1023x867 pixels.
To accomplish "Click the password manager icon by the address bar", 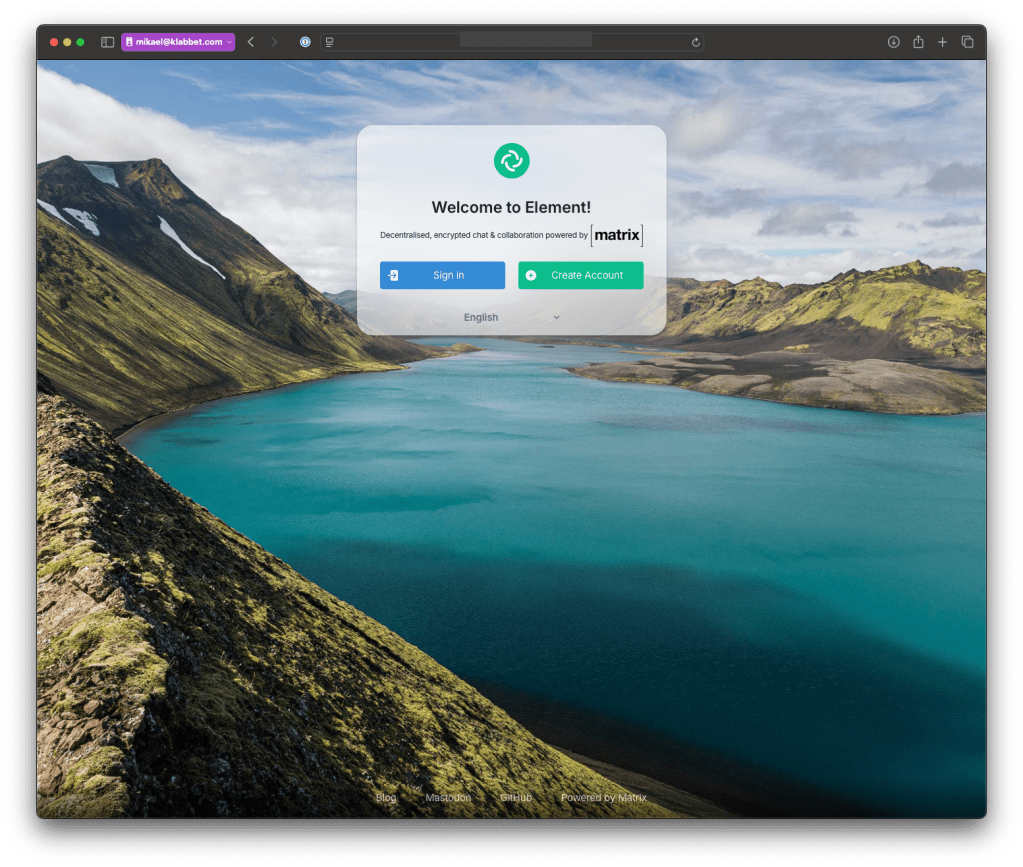I will tap(305, 42).
